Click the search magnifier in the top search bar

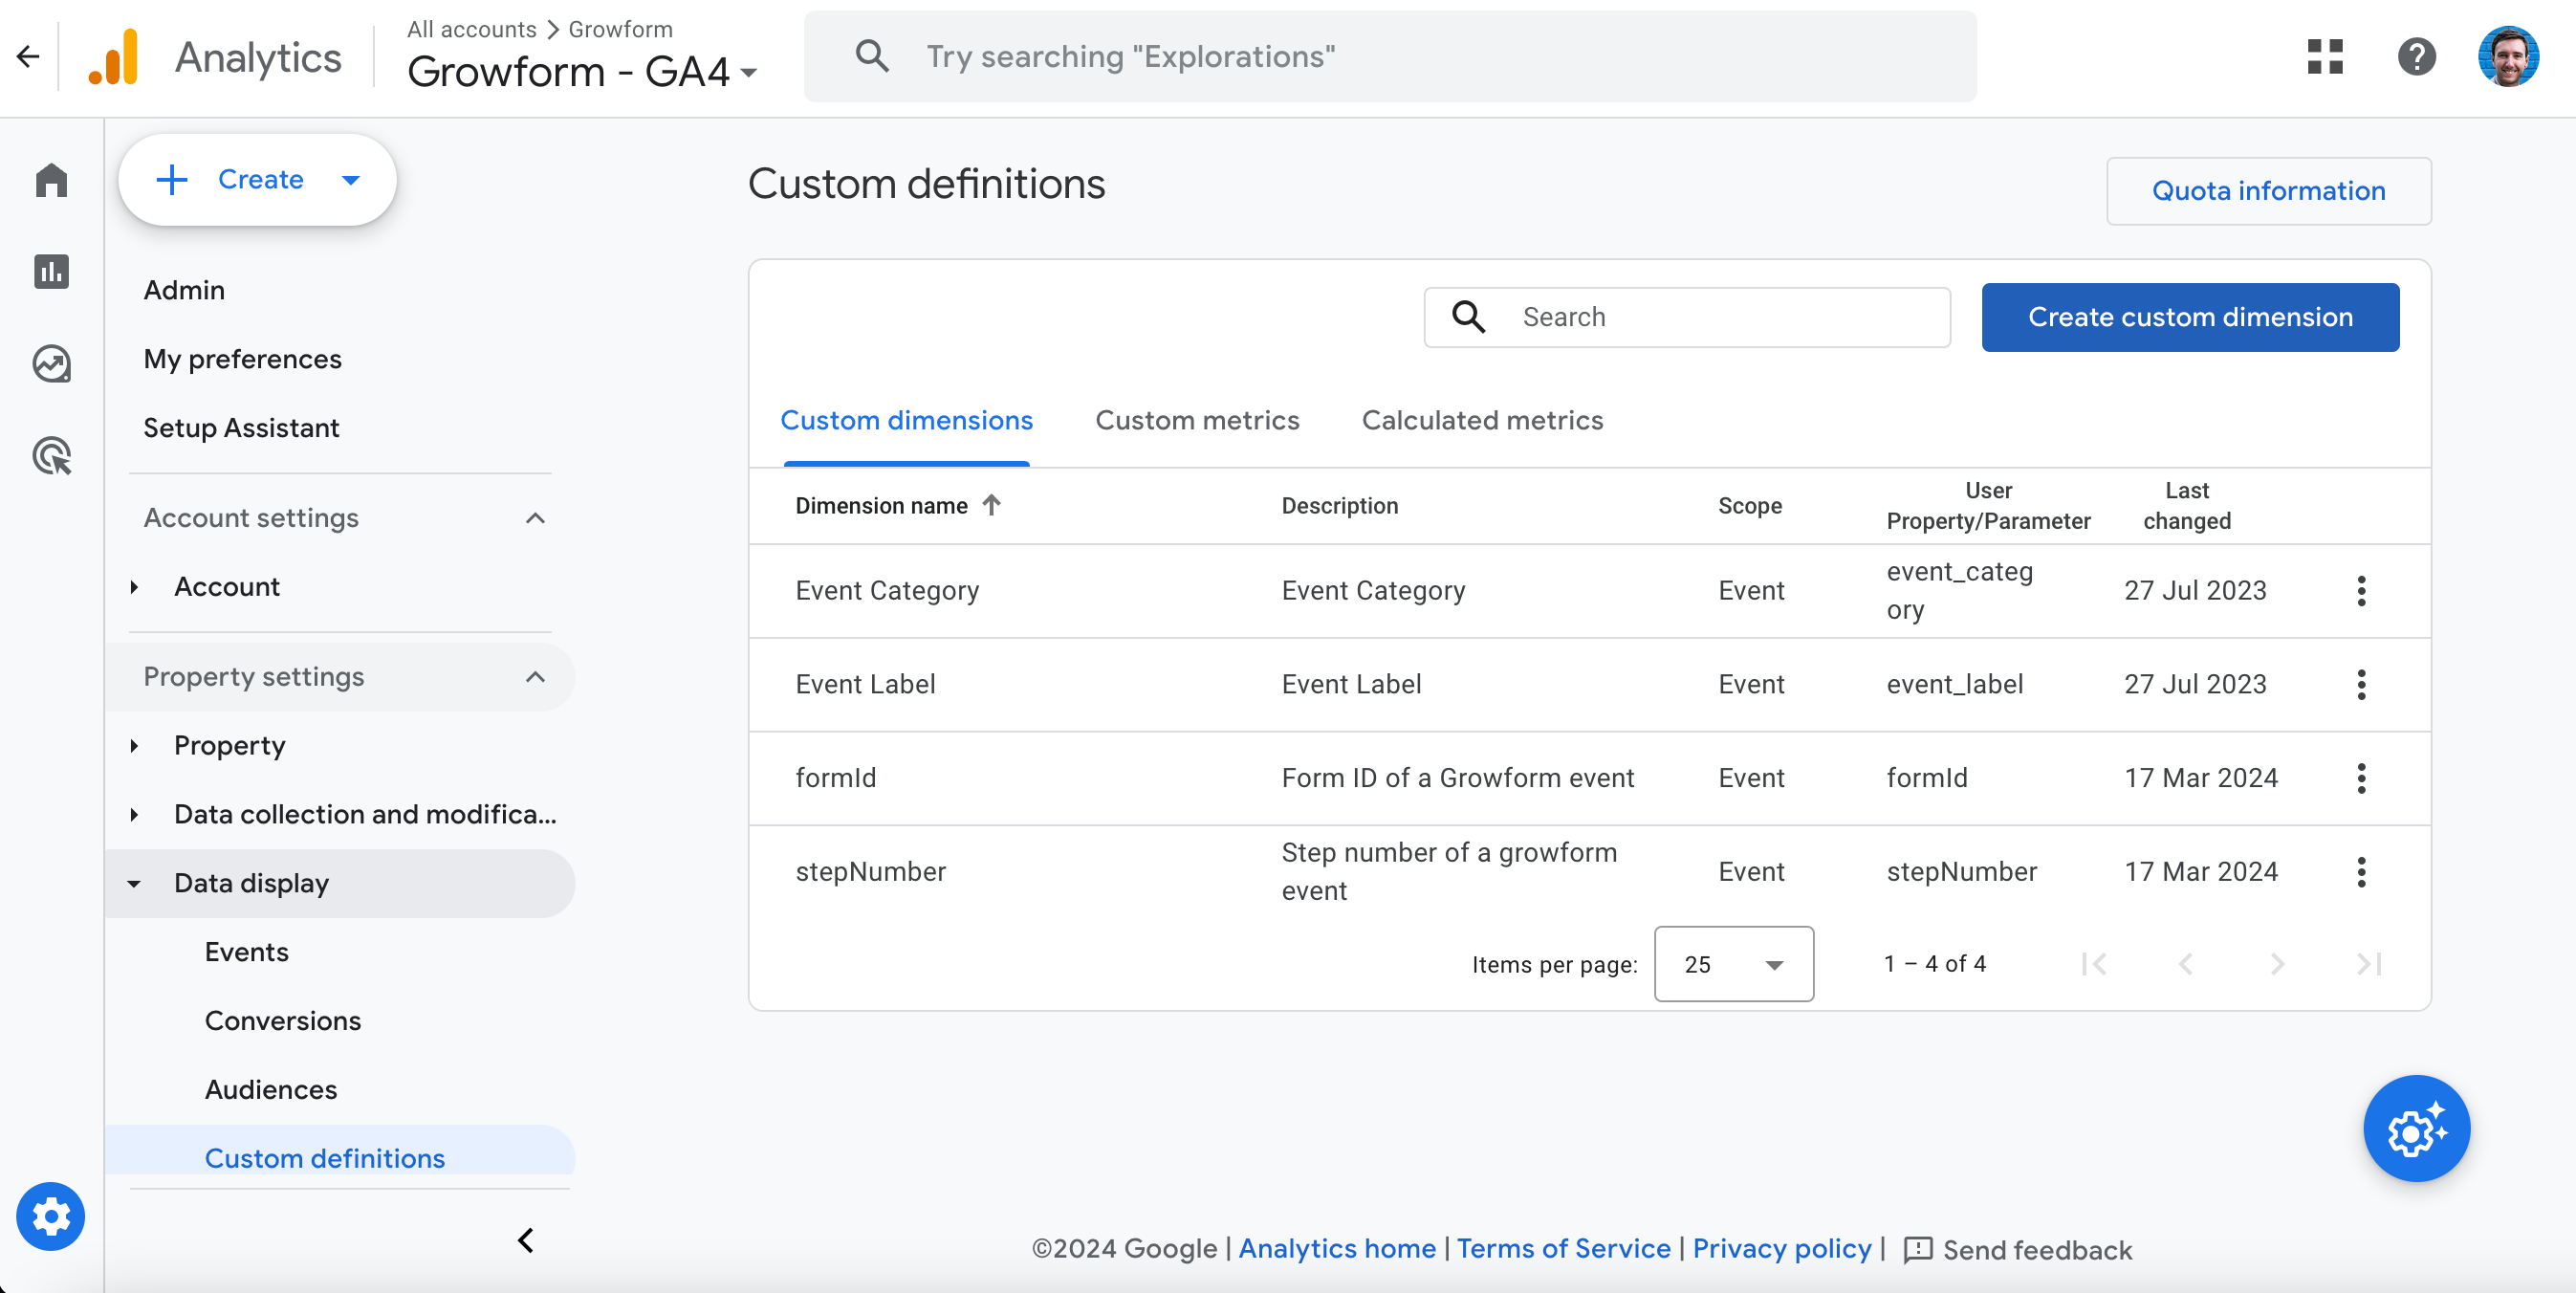click(x=872, y=56)
